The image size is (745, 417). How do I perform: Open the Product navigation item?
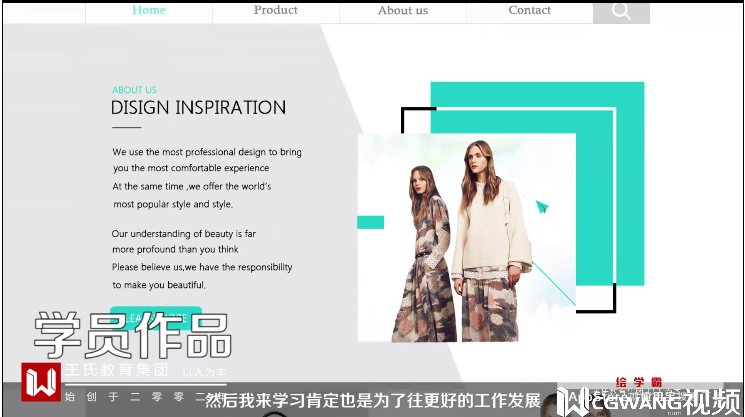point(276,10)
